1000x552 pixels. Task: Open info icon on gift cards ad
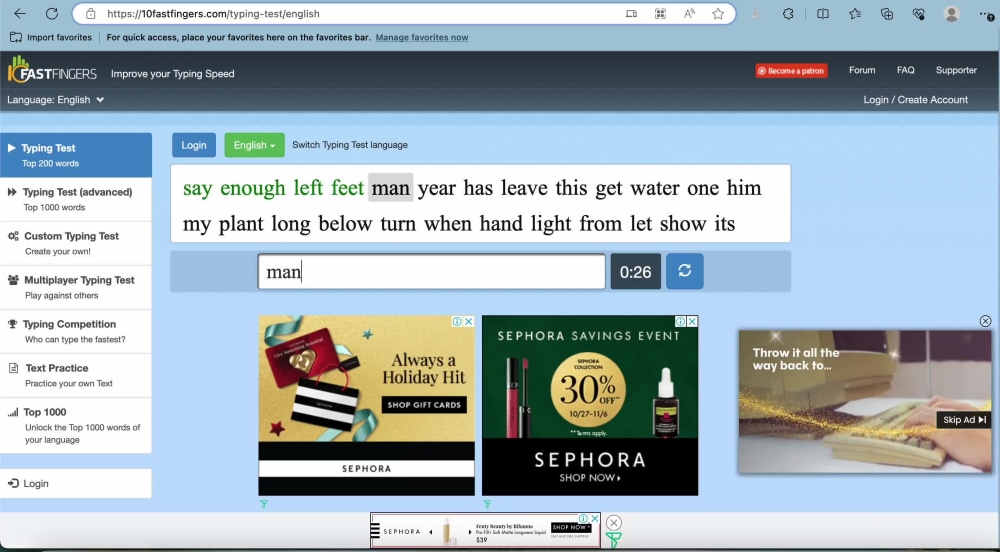pyautogui.click(x=457, y=321)
